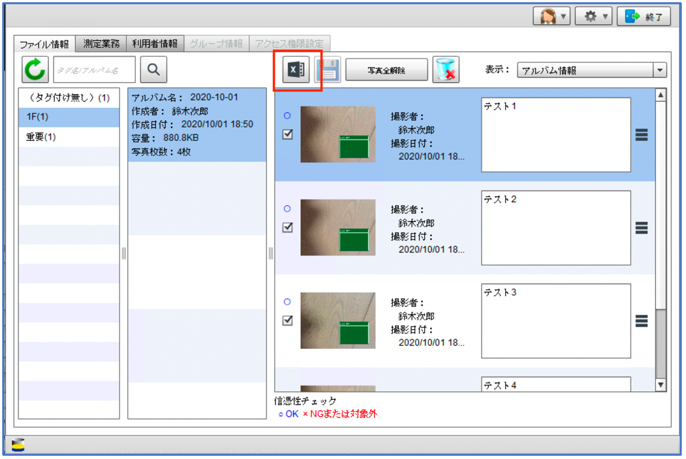Open the user profile dropdown menu
The height and width of the screenshot is (459, 686).
[x=551, y=17]
